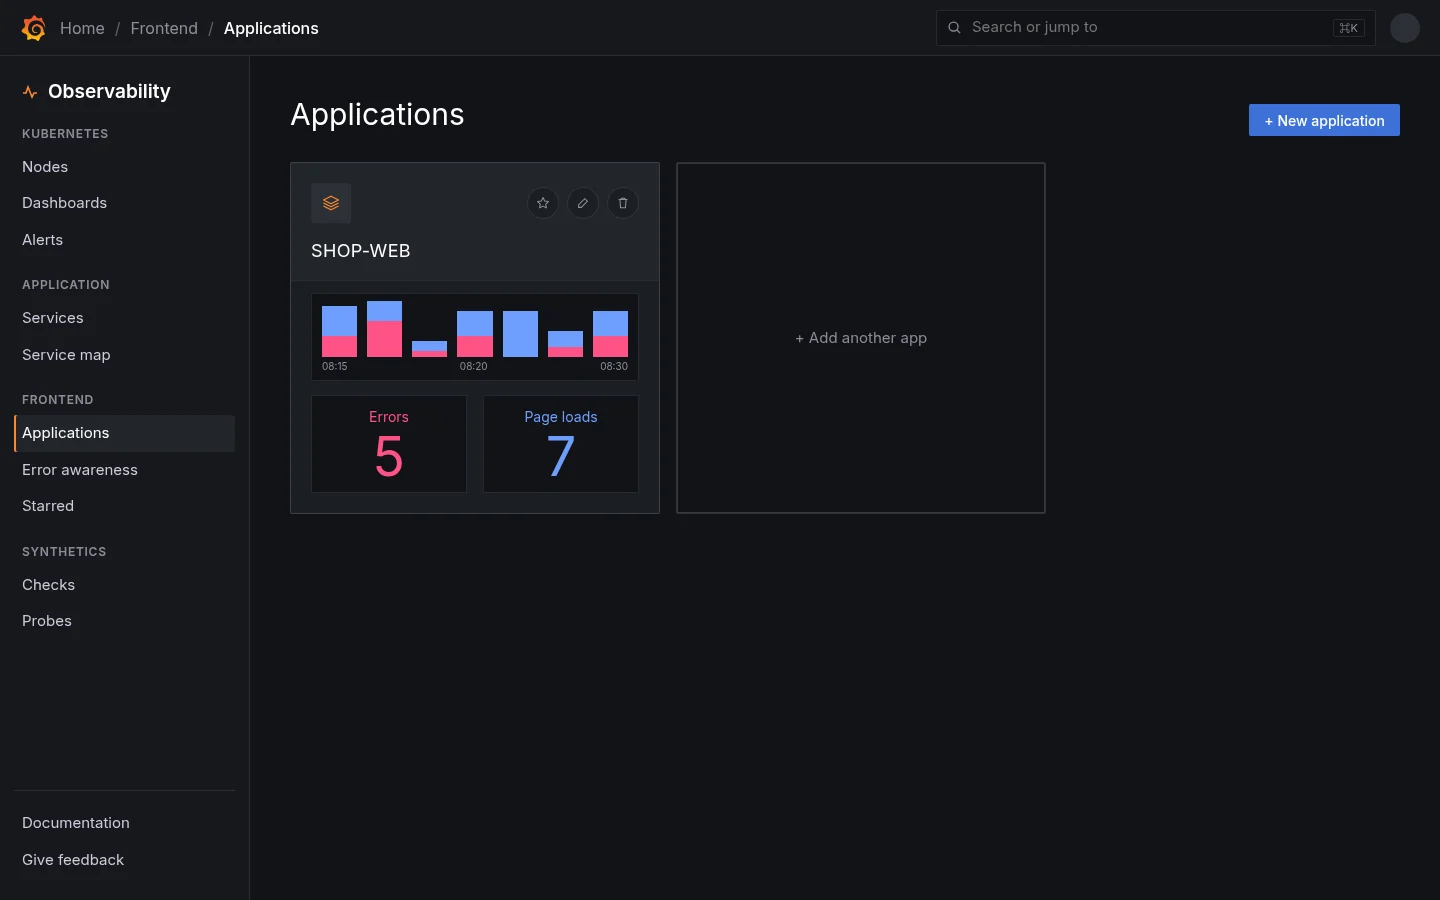Viewport: 1440px width, 900px height.
Task: Edit the SHOP-WEB application with pencil icon
Action: tap(583, 203)
